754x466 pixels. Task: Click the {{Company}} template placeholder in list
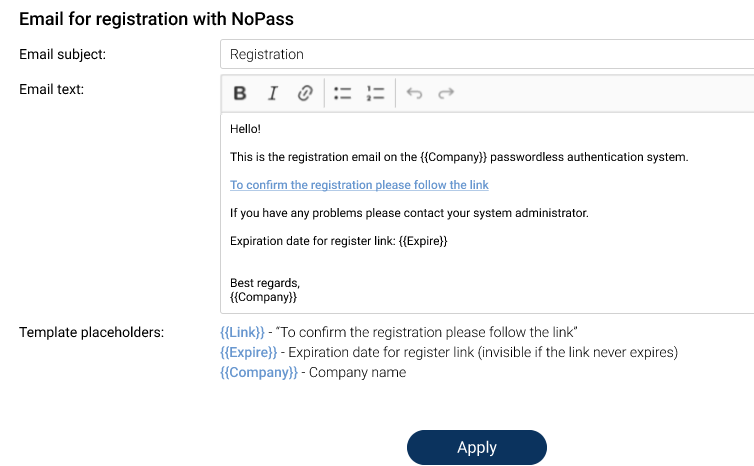click(x=258, y=372)
